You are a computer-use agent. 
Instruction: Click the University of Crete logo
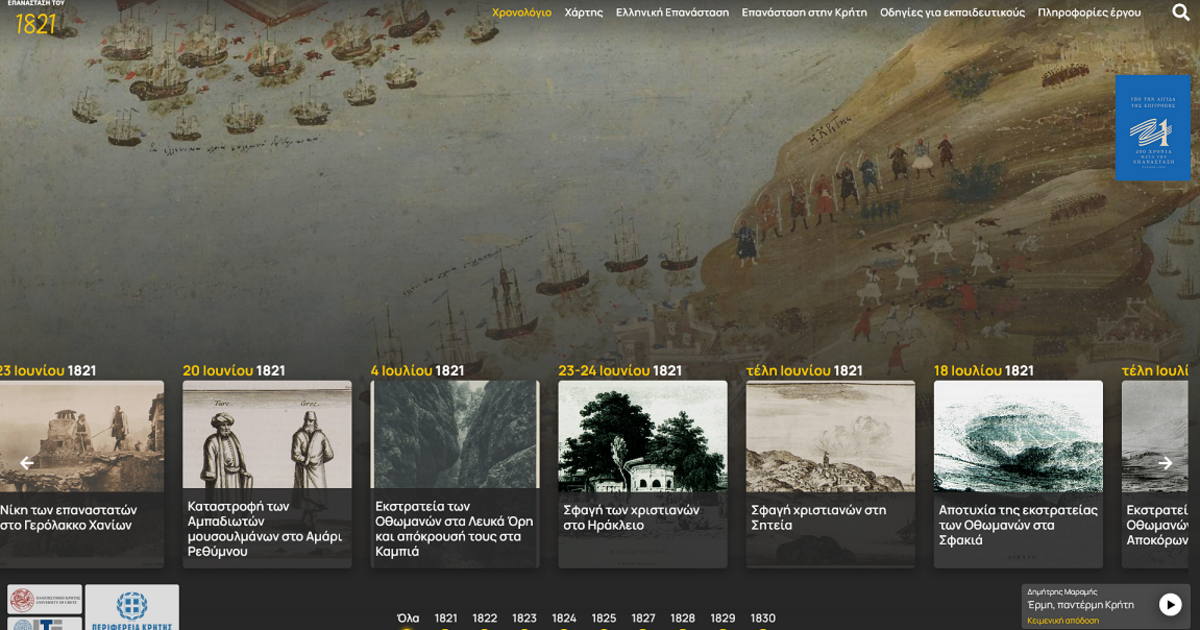coord(44,600)
